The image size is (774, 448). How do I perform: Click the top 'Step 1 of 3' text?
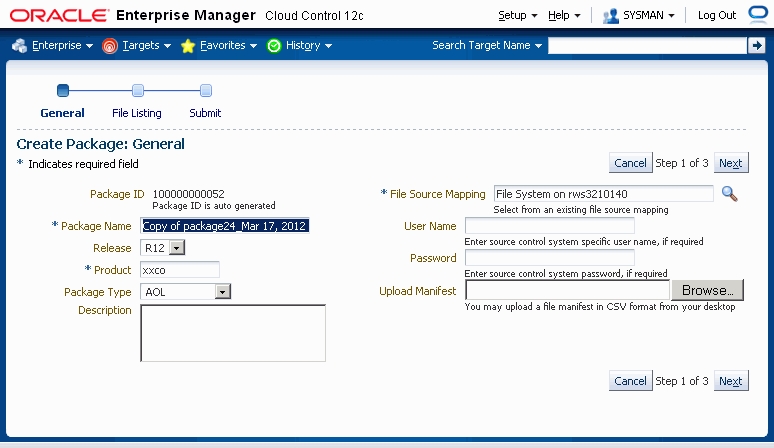[x=682, y=163]
